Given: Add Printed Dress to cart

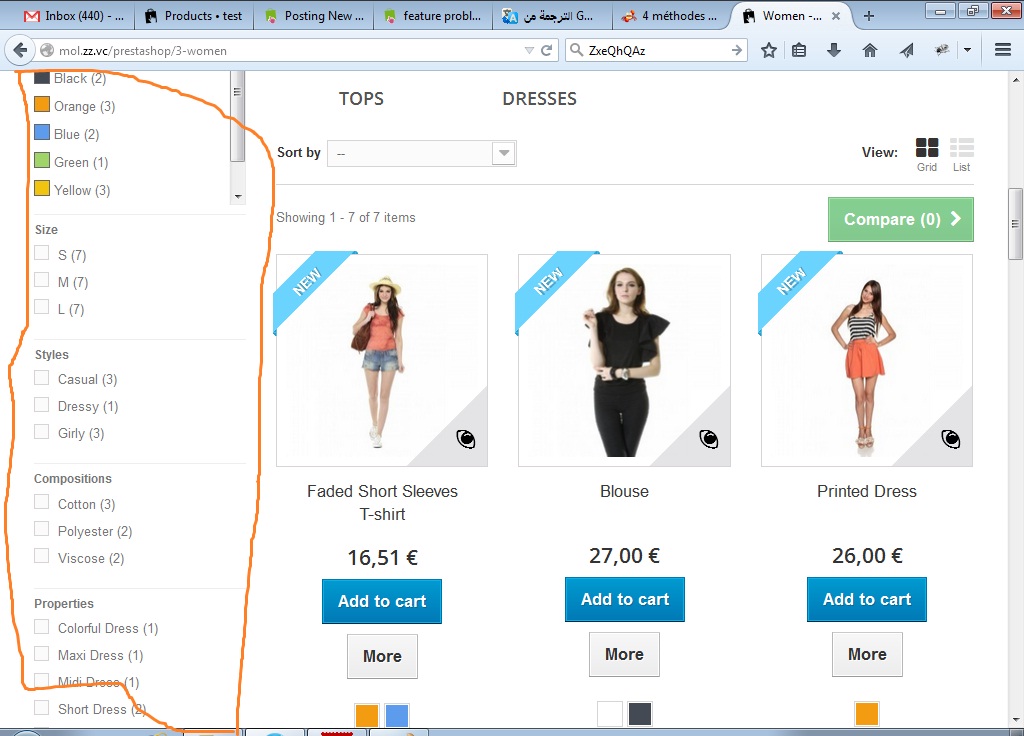Looking at the screenshot, I should click(867, 600).
